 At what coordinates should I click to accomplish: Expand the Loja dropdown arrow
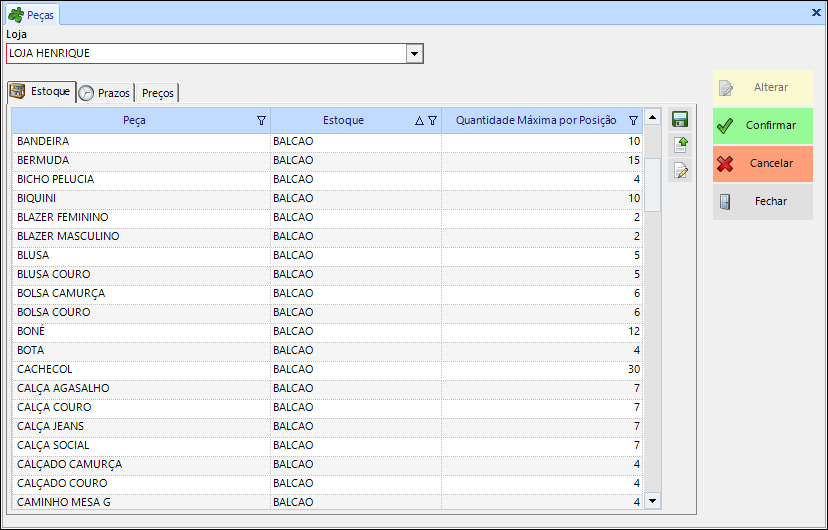coord(415,53)
